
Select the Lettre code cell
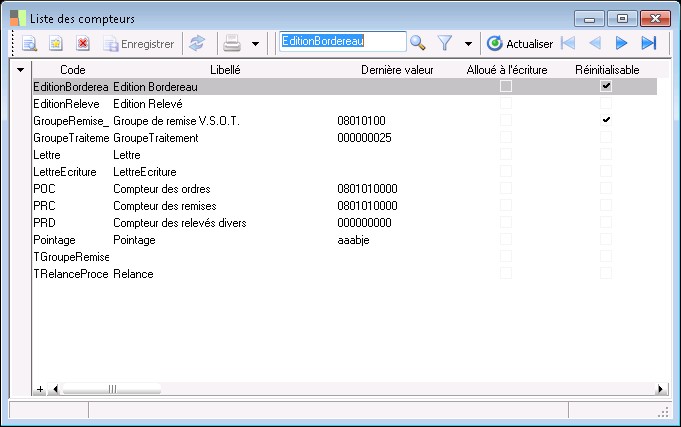click(47, 155)
